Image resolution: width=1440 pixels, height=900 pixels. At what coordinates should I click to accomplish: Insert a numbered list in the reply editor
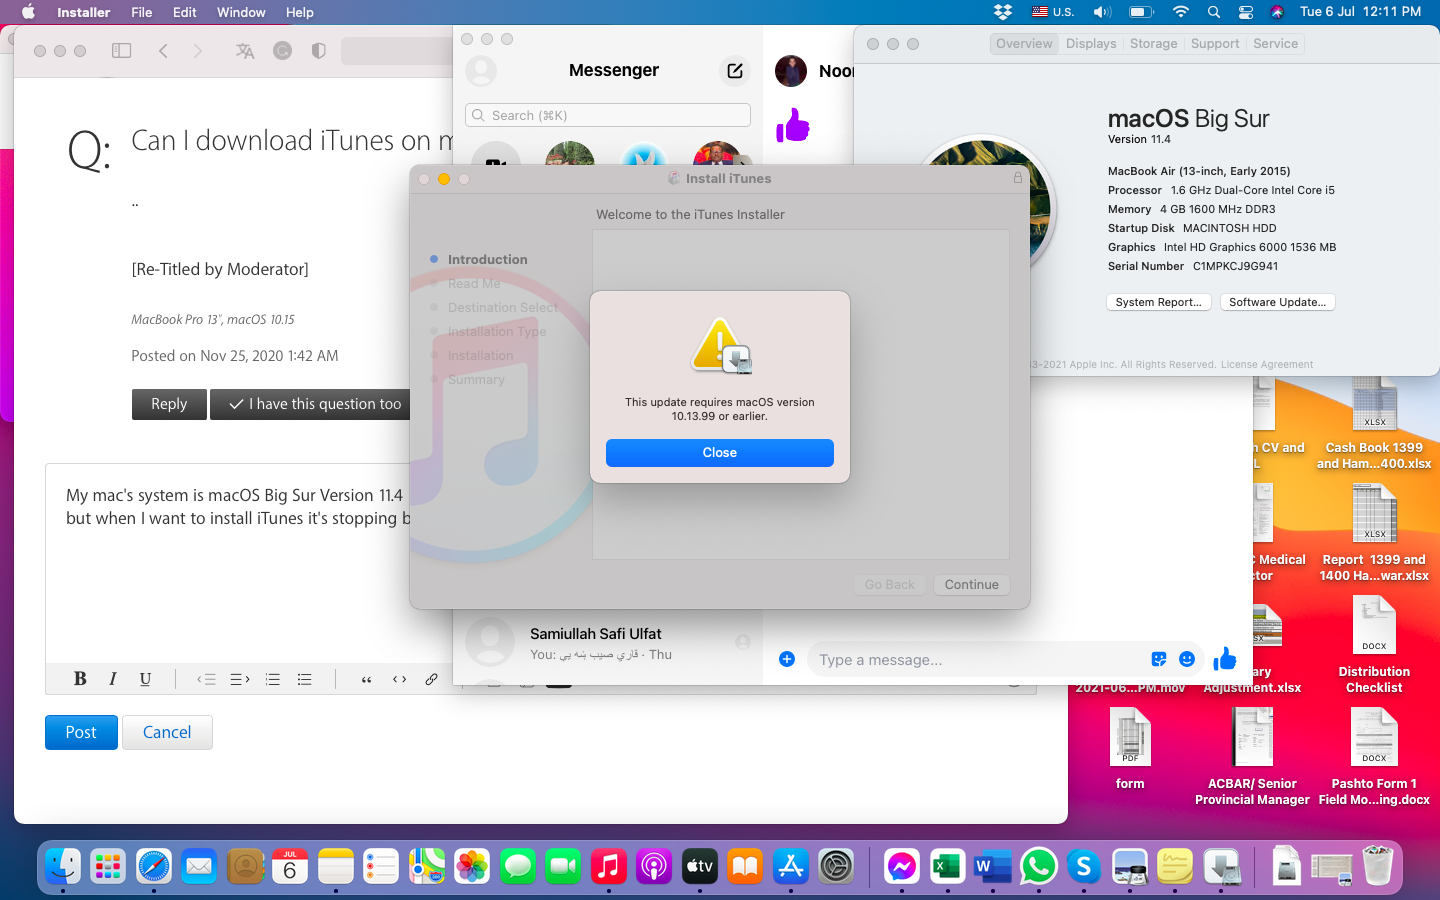click(x=273, y=679)
